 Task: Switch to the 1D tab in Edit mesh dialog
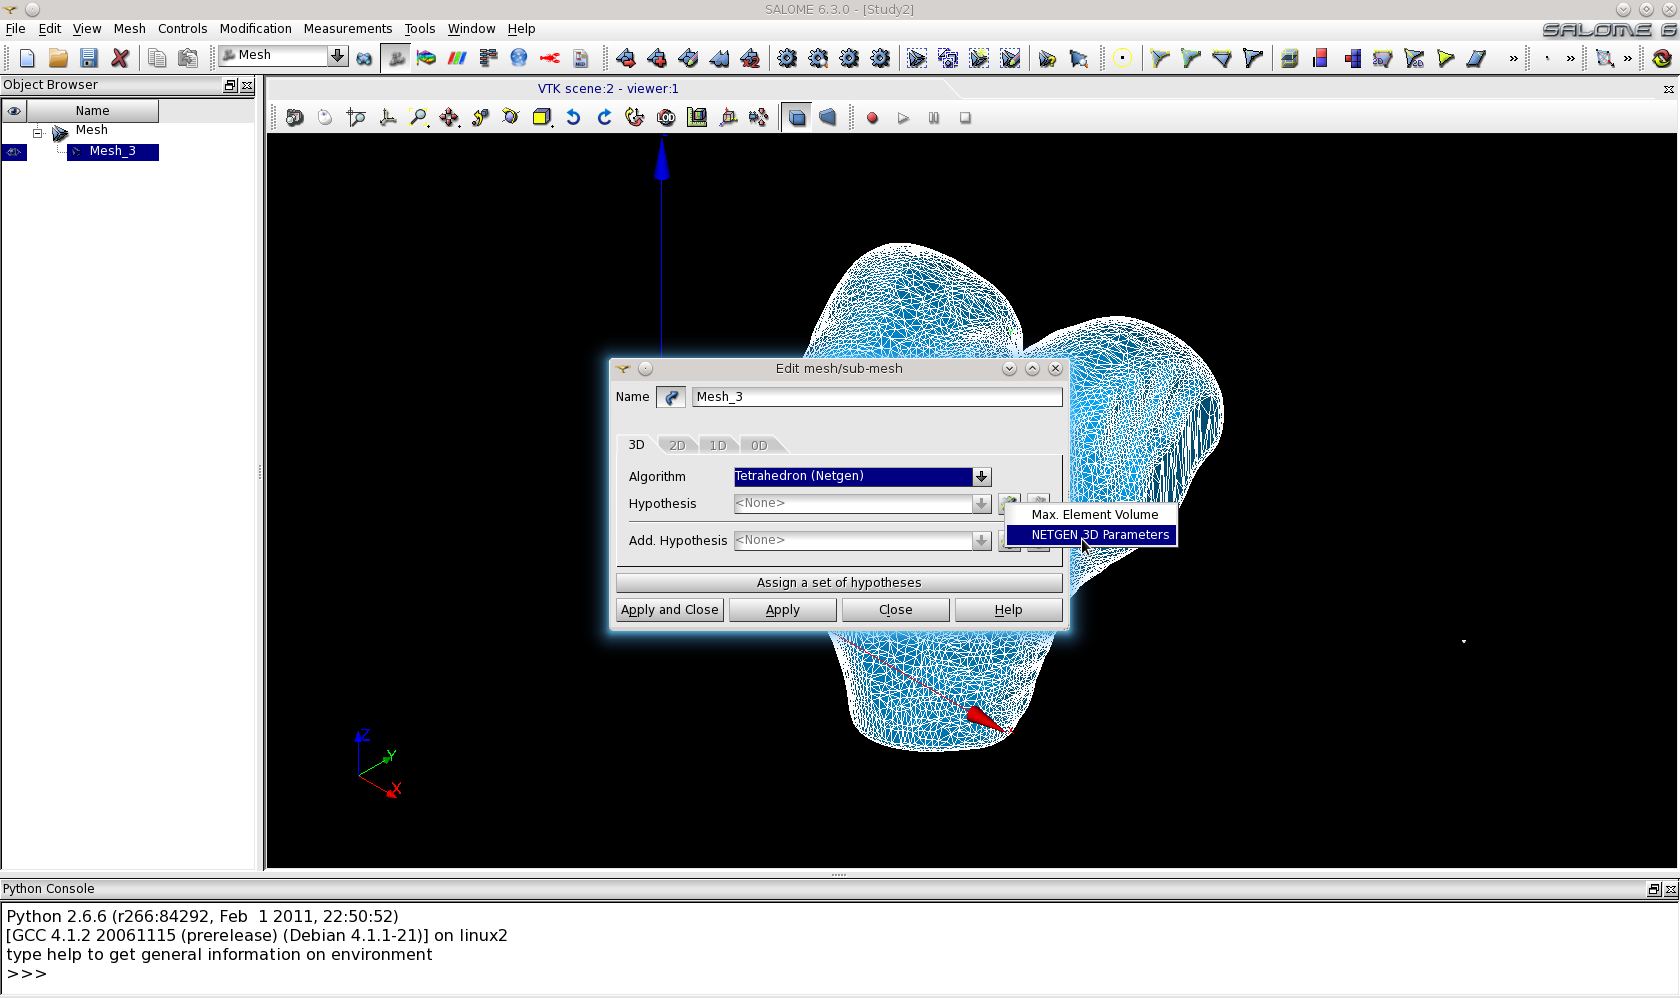(x=718, y=446)
